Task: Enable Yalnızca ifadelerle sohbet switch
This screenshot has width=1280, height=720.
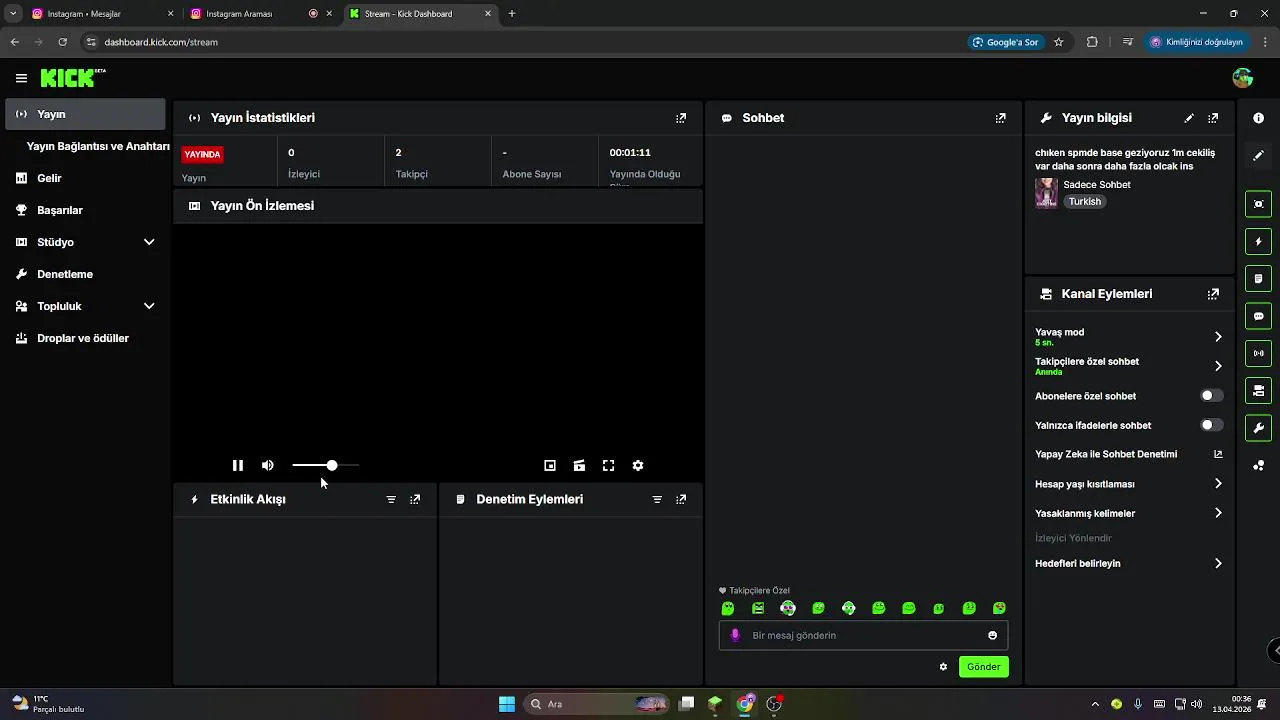Action: tap(1211, 425)
